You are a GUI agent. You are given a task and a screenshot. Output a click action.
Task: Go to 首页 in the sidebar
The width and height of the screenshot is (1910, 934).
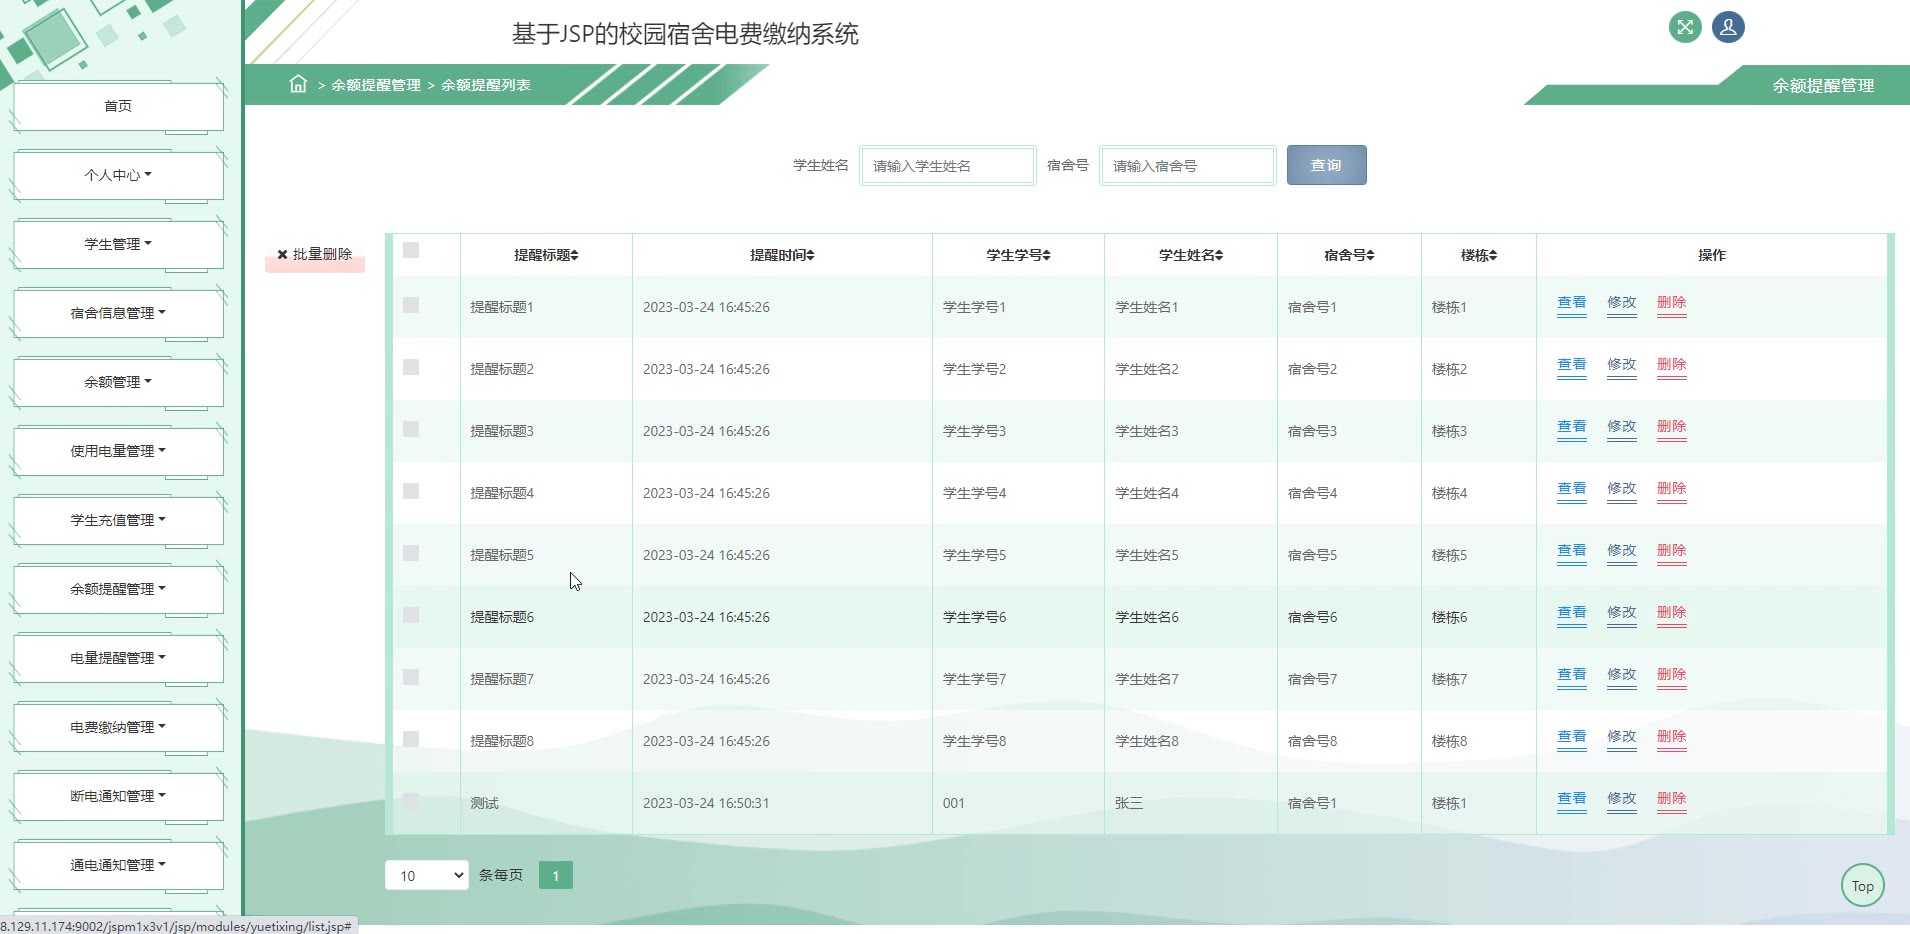click(x=118, y=106)
